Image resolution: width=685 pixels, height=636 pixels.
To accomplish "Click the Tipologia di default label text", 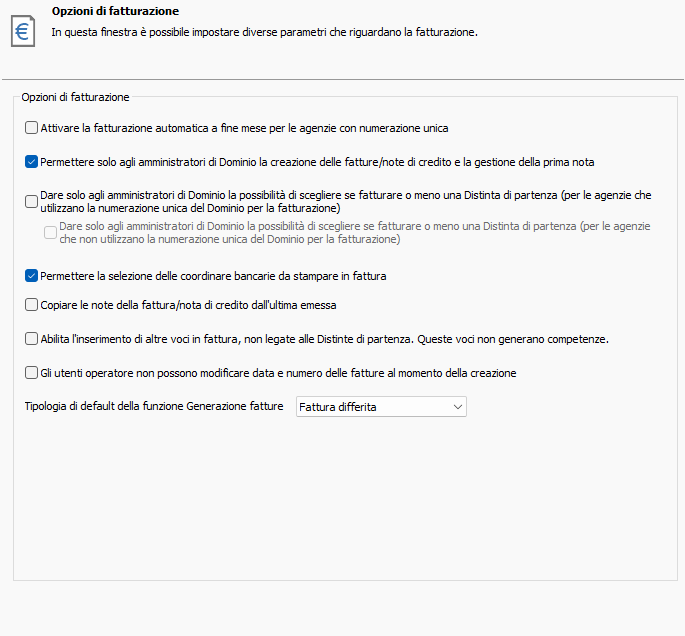I will point(154,406).
